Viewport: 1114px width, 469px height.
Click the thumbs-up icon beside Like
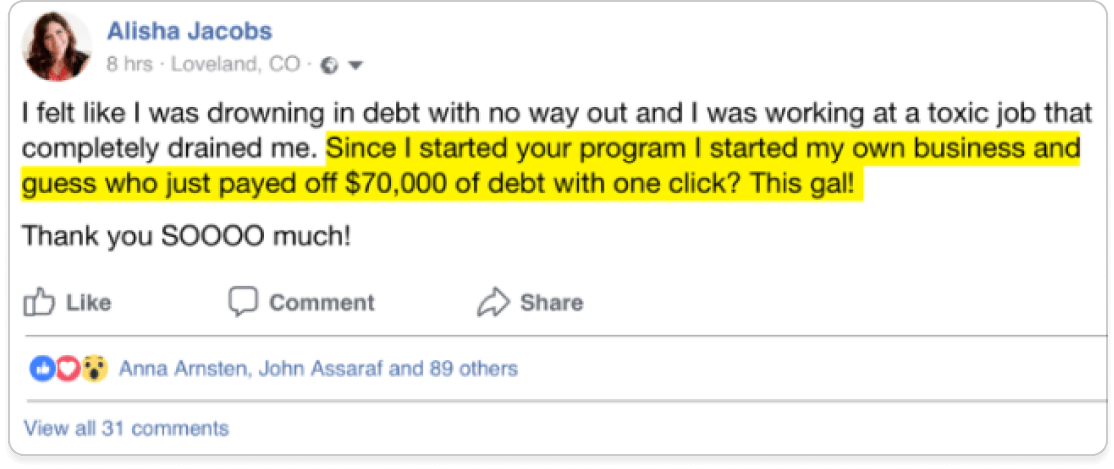pyautogui.click(x=39, y=302)
